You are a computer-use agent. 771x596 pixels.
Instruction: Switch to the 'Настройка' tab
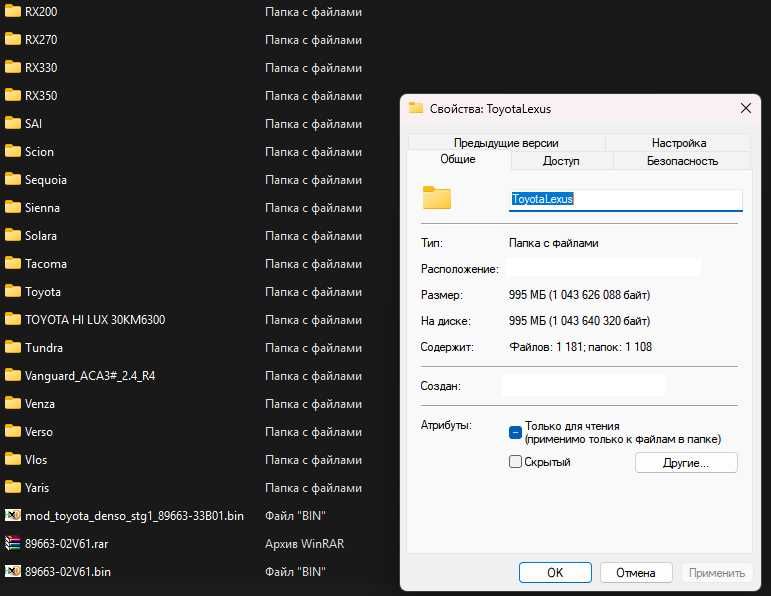click(679, 143)
